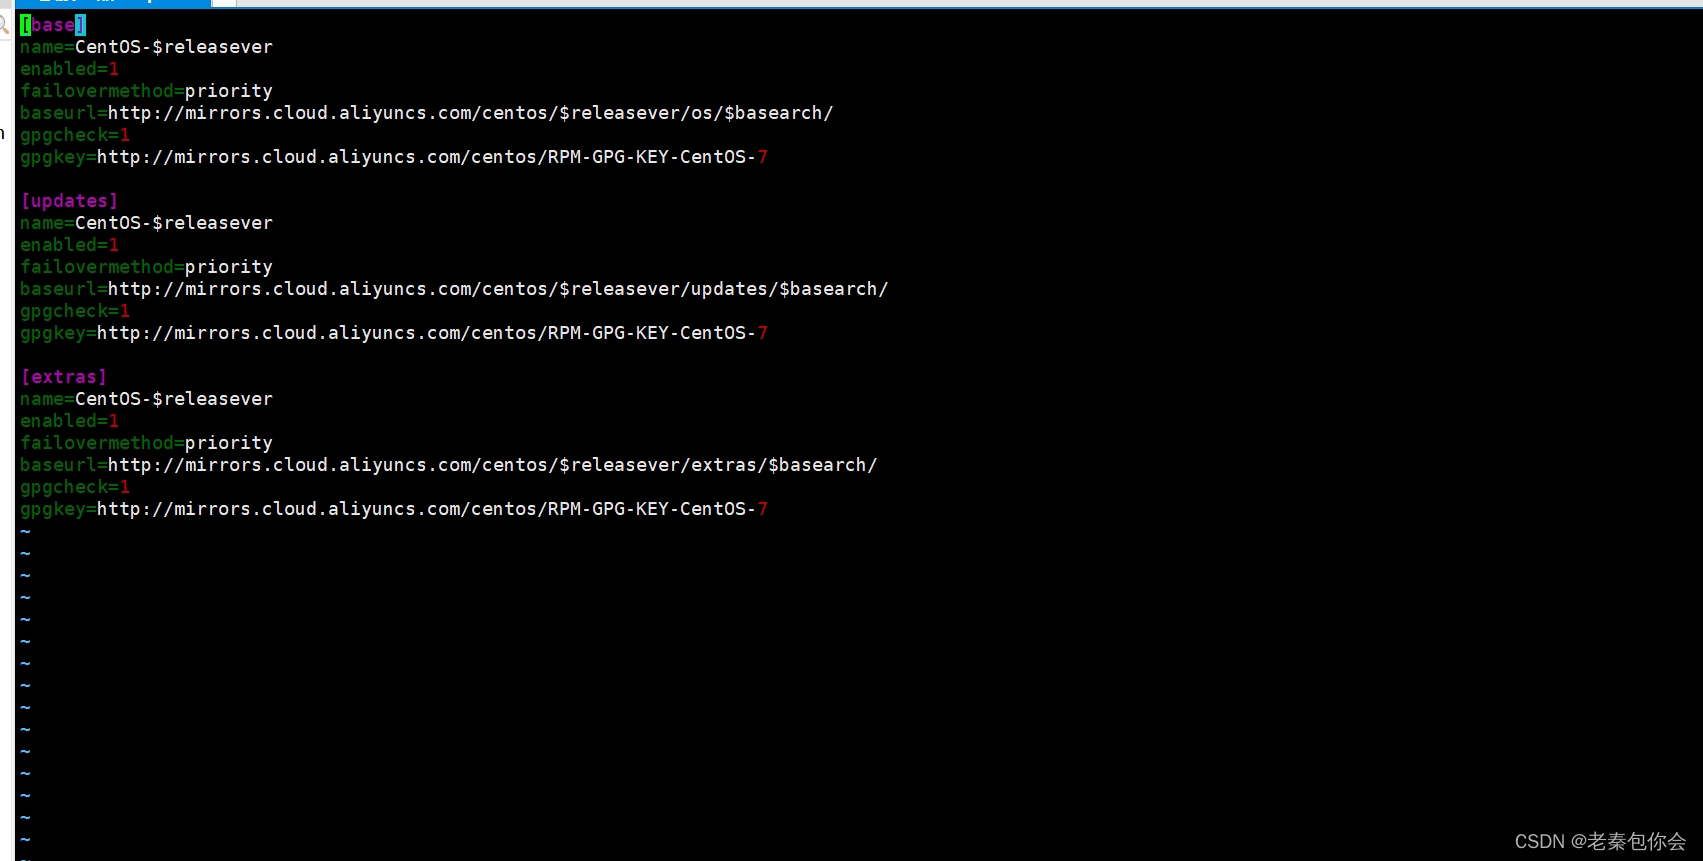Click the baseurl line ending with /os/$basearch/
Image resolution: width=1703 pixels, height=861 pixels.
(427, 113)
